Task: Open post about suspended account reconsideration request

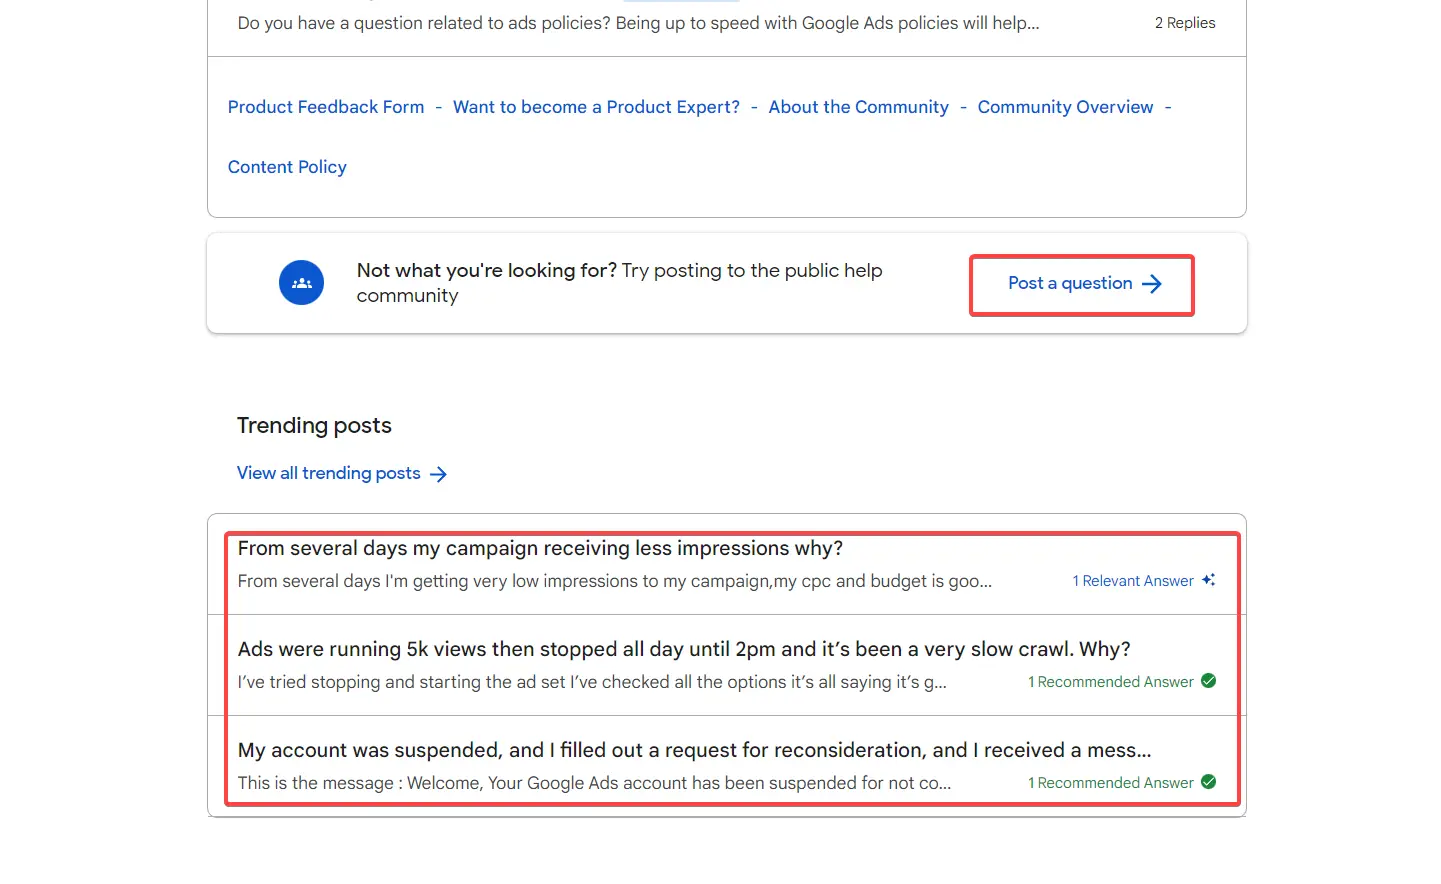Action: [x=694, y=750]
